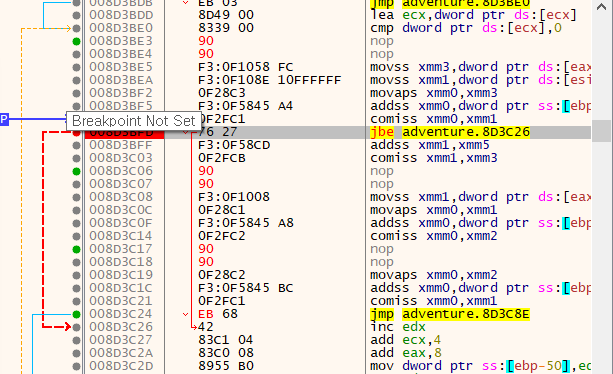Select address 008D3BE4
Image resolution: width=613 pixels, height=374 pixels.
121,54
